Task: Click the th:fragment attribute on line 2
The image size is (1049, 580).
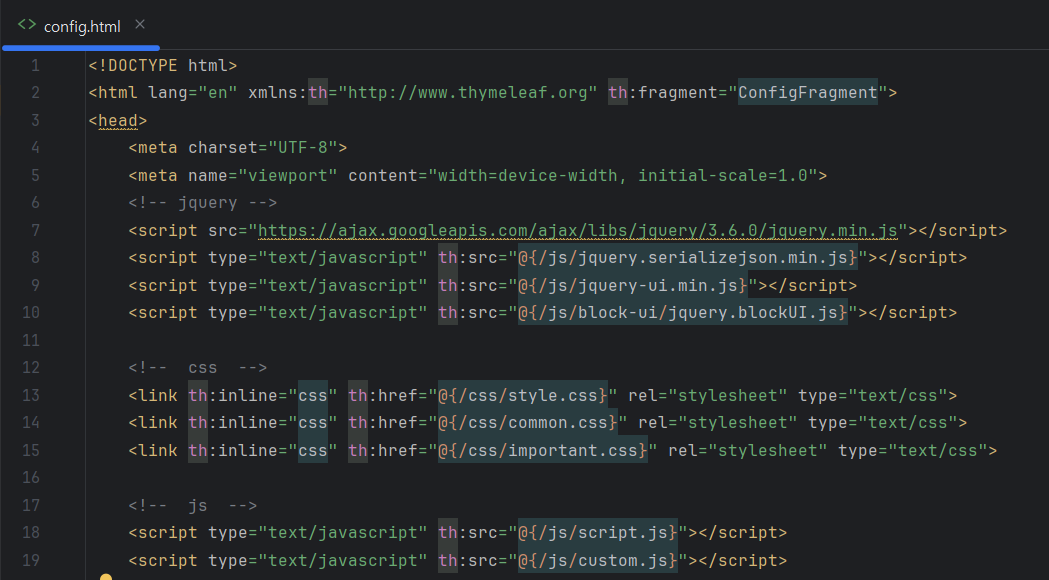Action: [664, 92]
